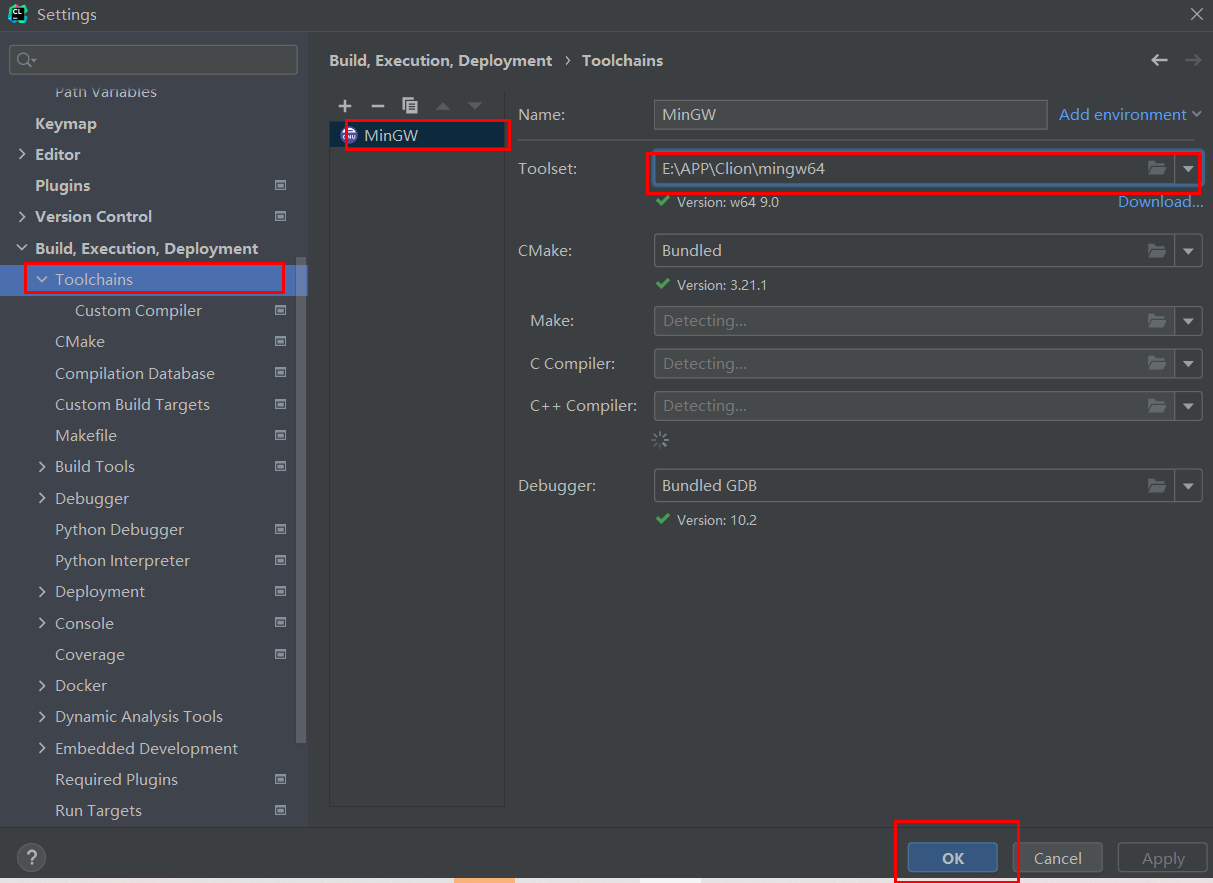Browse folder for C++ Compiler path

(1157, 405)
